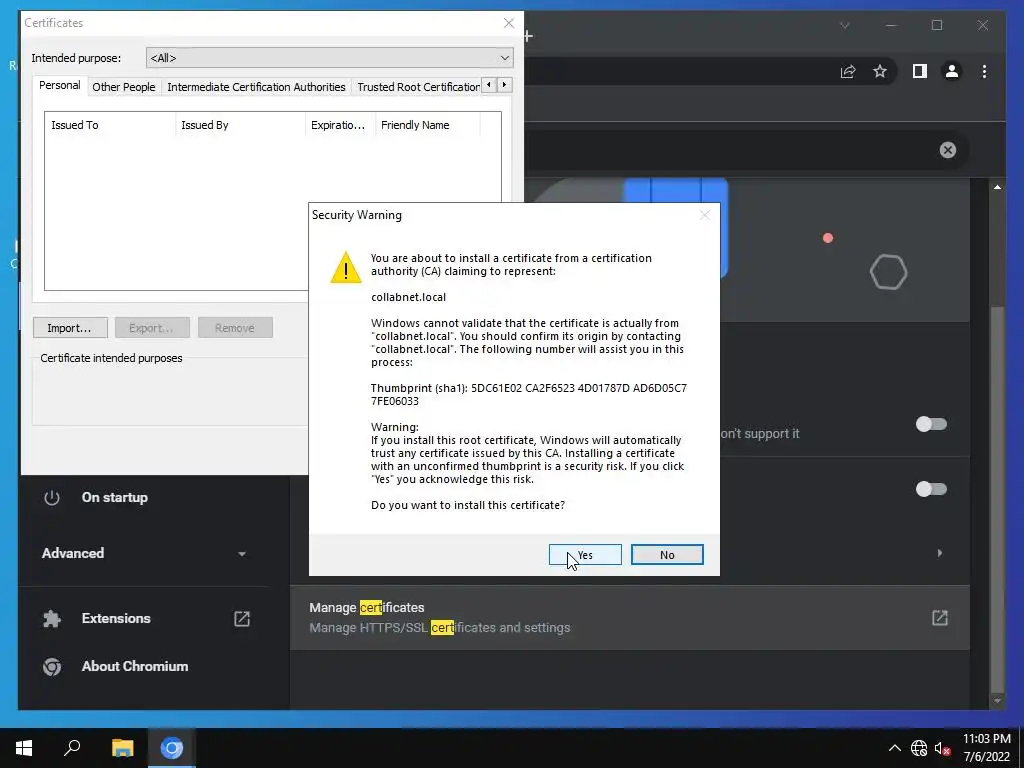Close the Certificates window
The width and height of the screenshot is (1024, 768).
point(509,23)
